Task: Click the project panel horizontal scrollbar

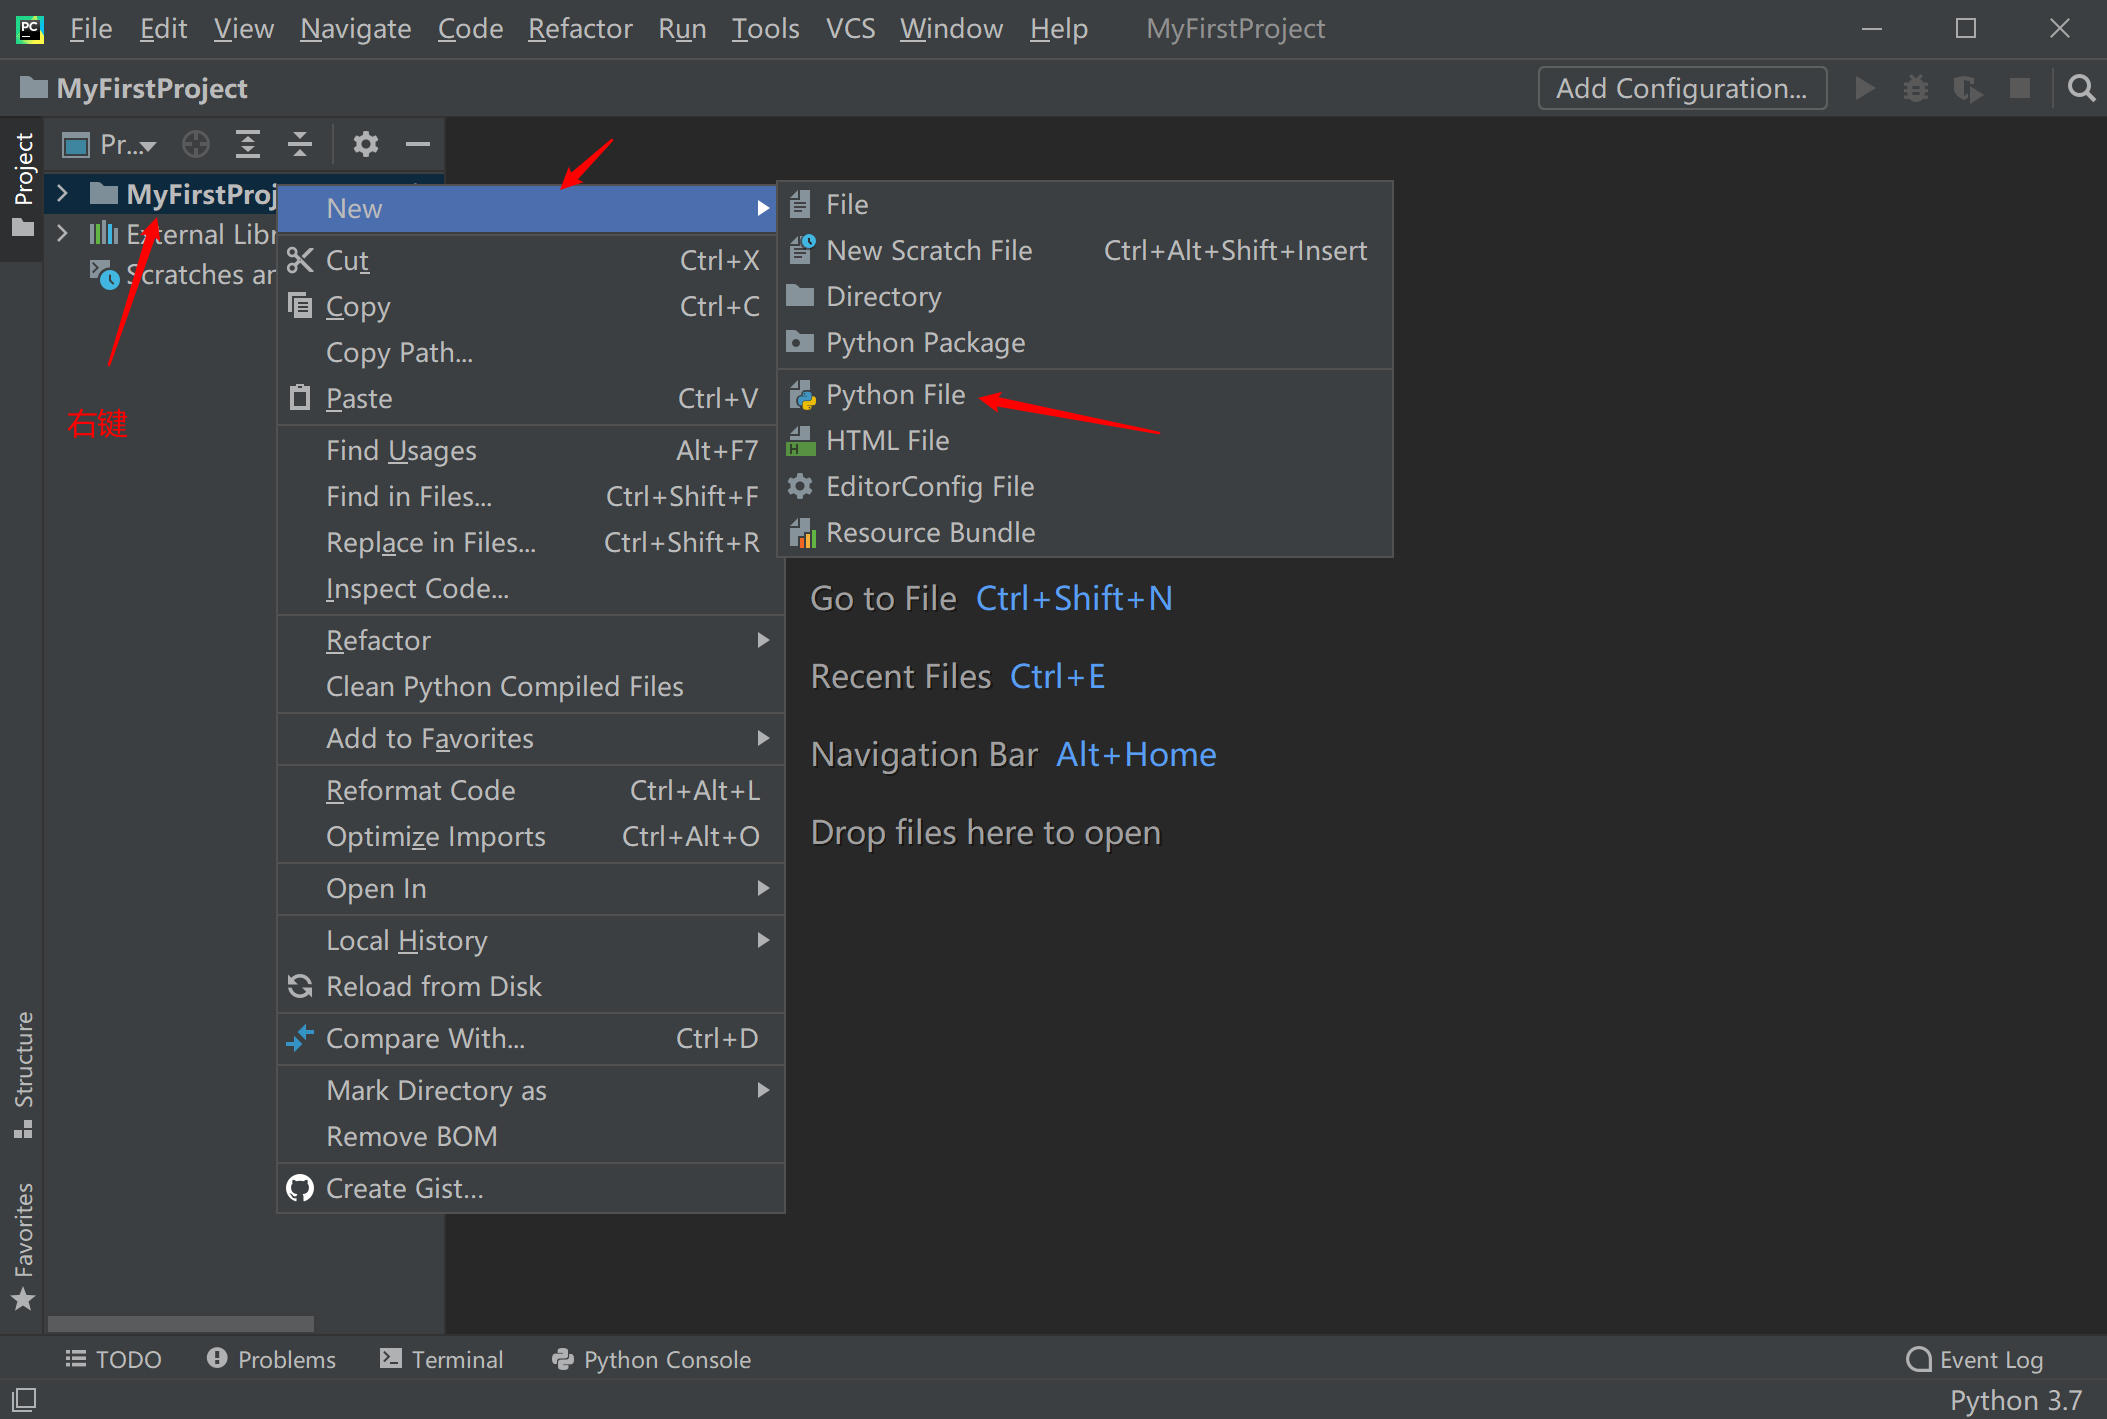Action: click(180, 1324)
